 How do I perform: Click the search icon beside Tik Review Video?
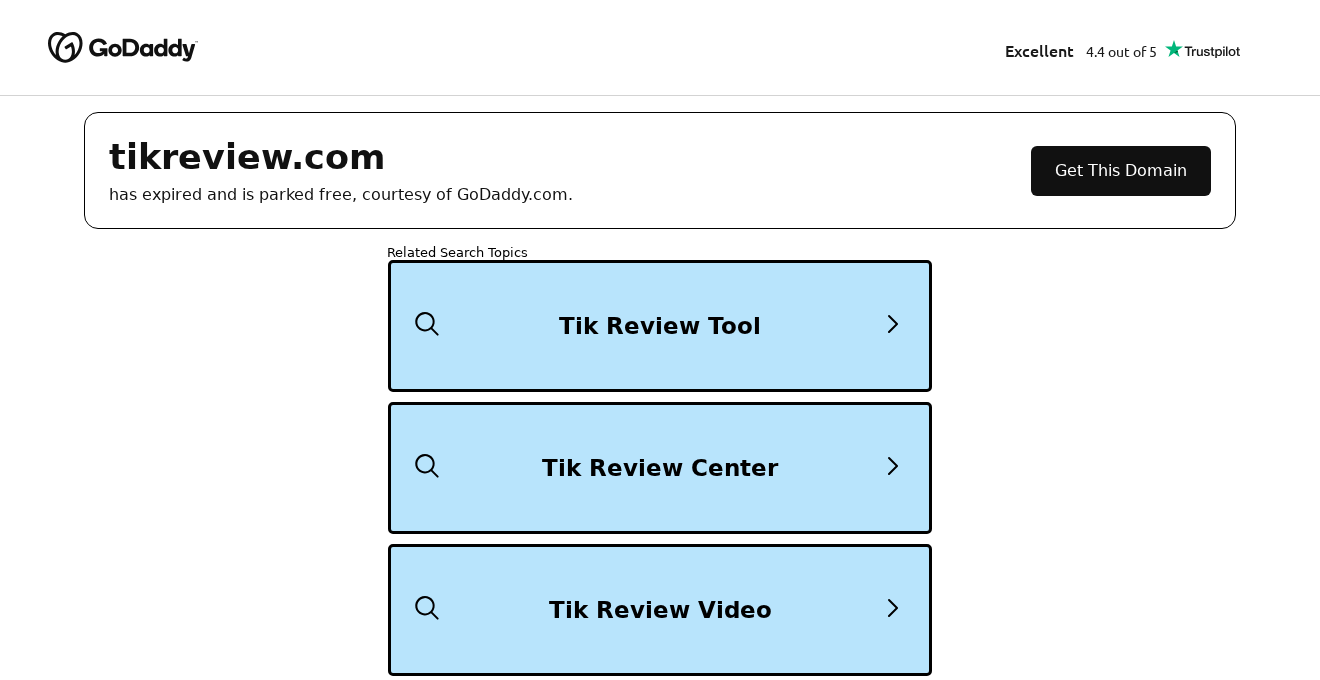click(x=427, y=608)
